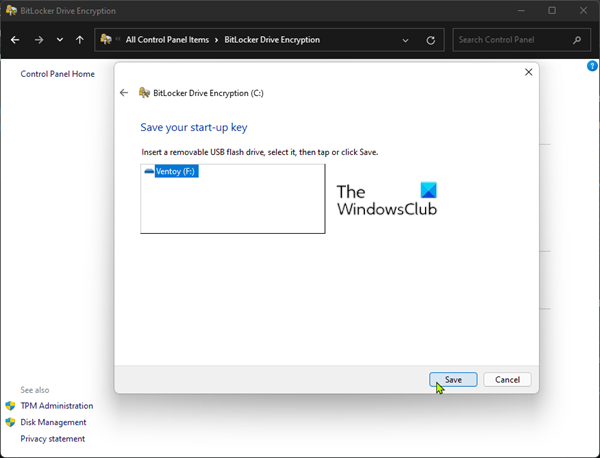Click the Search Control Panel field

click(521, 40)
